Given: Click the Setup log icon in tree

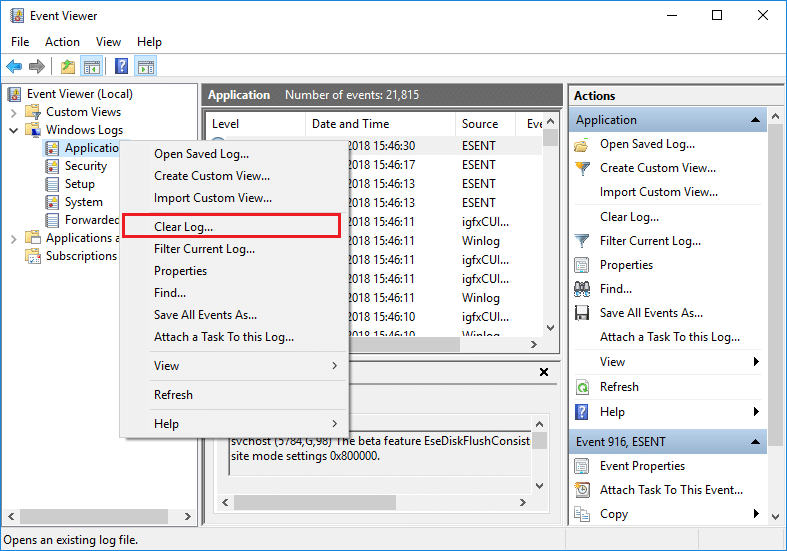Looking at the screenshot, I should [52, 184].
